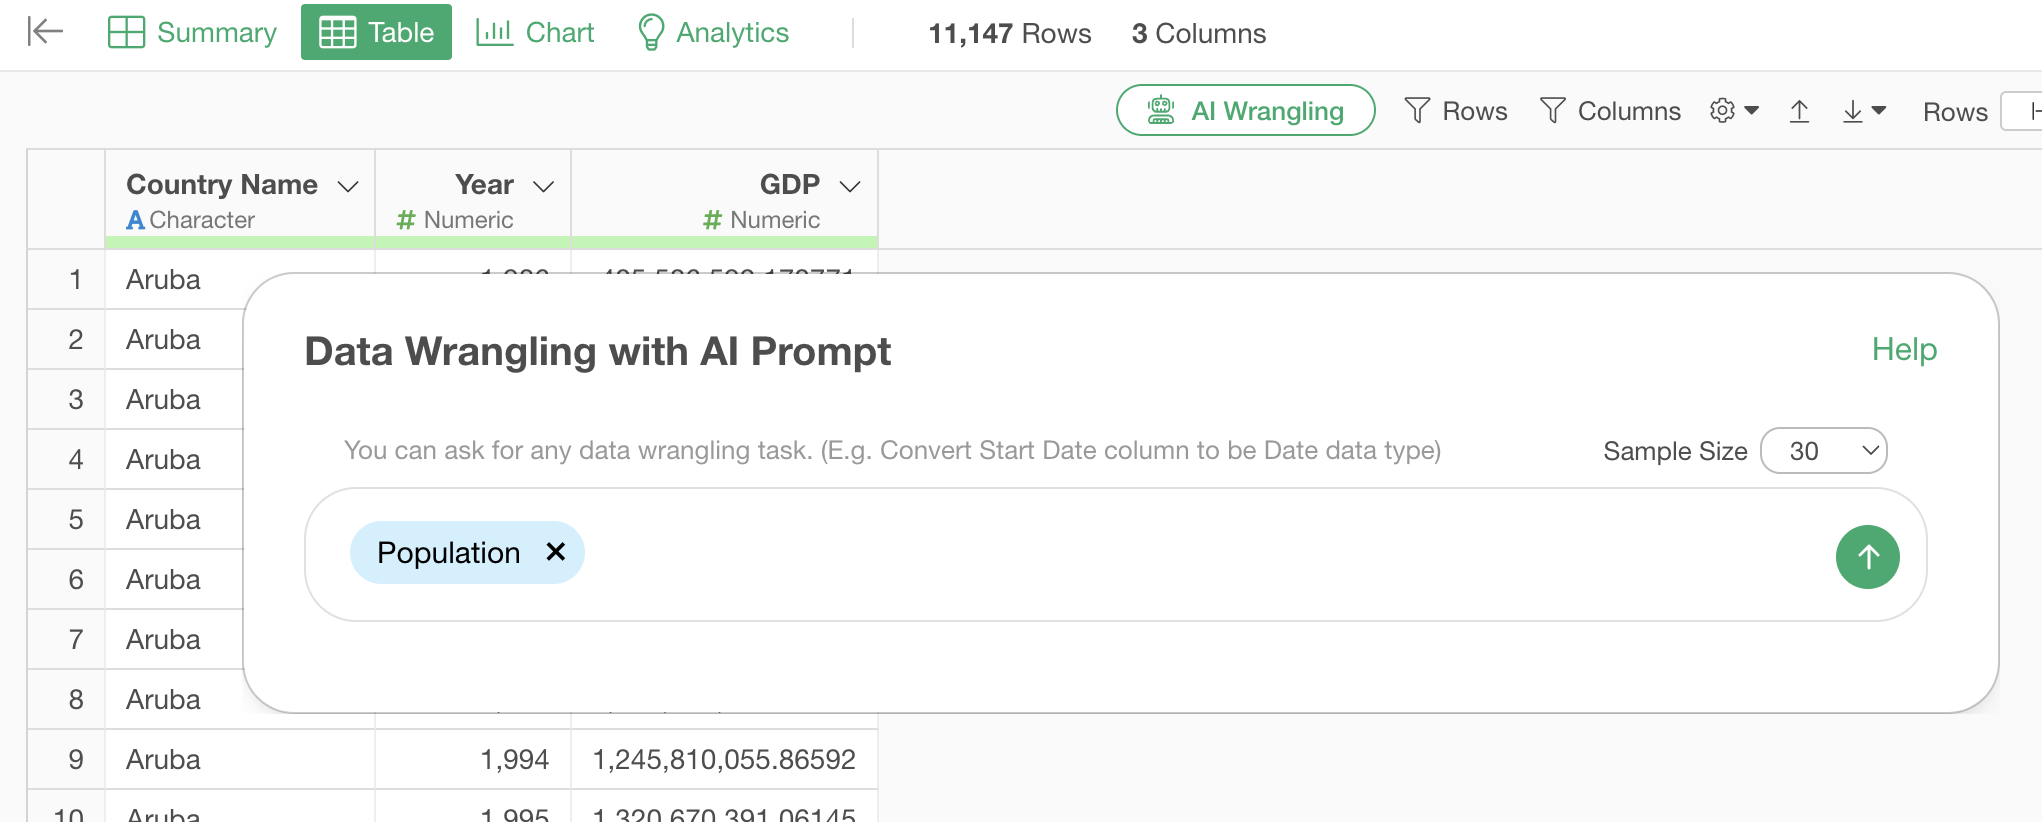Click the upload arrow icon
Image resolution: width=2042 pixels, height=822 pixels.
point(1799,111)
